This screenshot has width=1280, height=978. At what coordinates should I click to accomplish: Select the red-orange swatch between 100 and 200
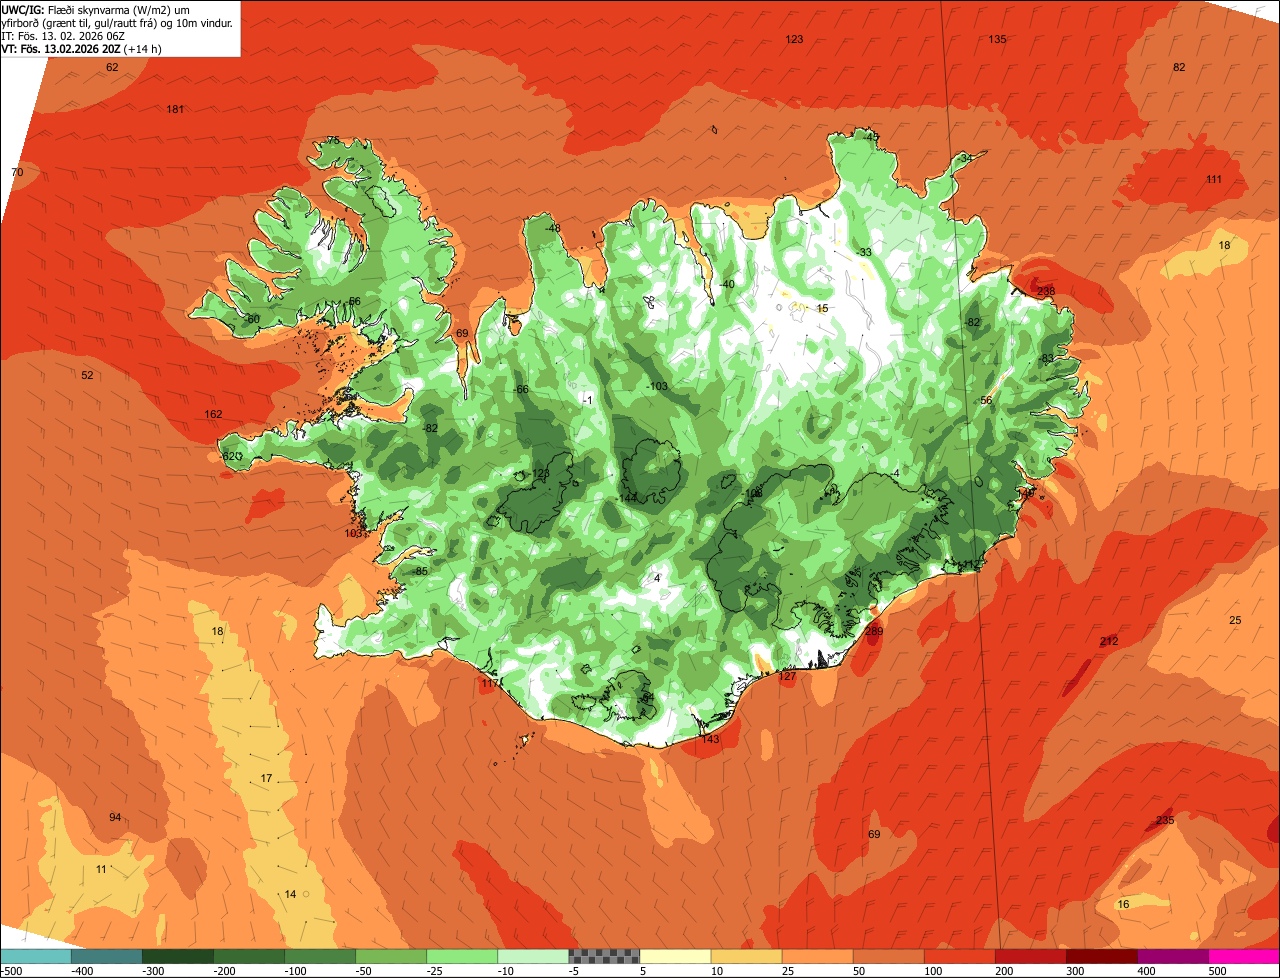(x=960, y=956)
